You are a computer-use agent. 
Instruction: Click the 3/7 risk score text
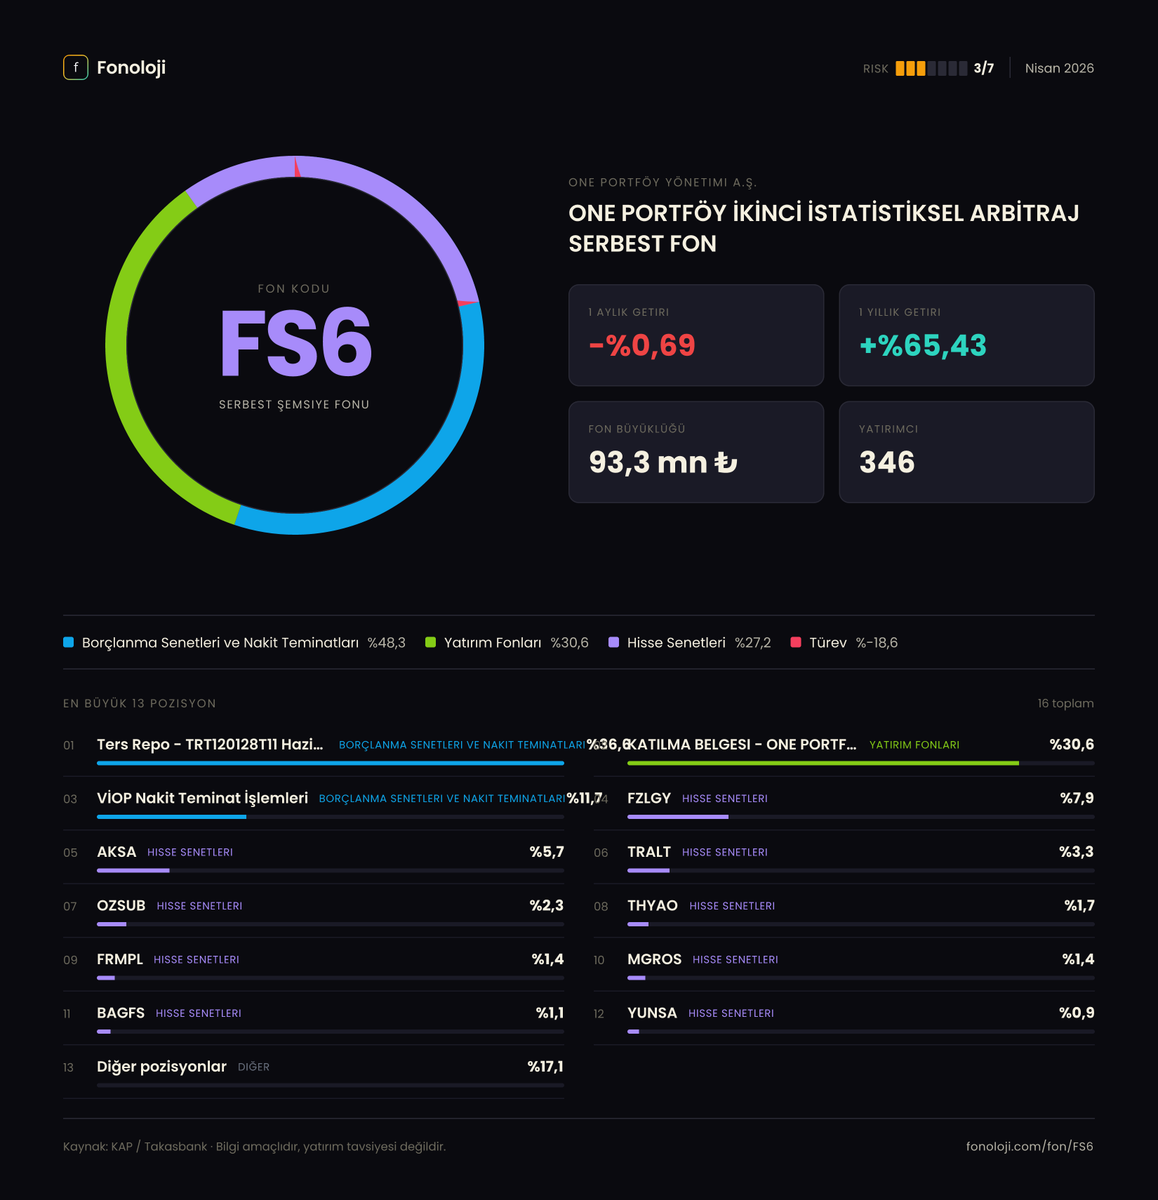[x=984, y=68]
